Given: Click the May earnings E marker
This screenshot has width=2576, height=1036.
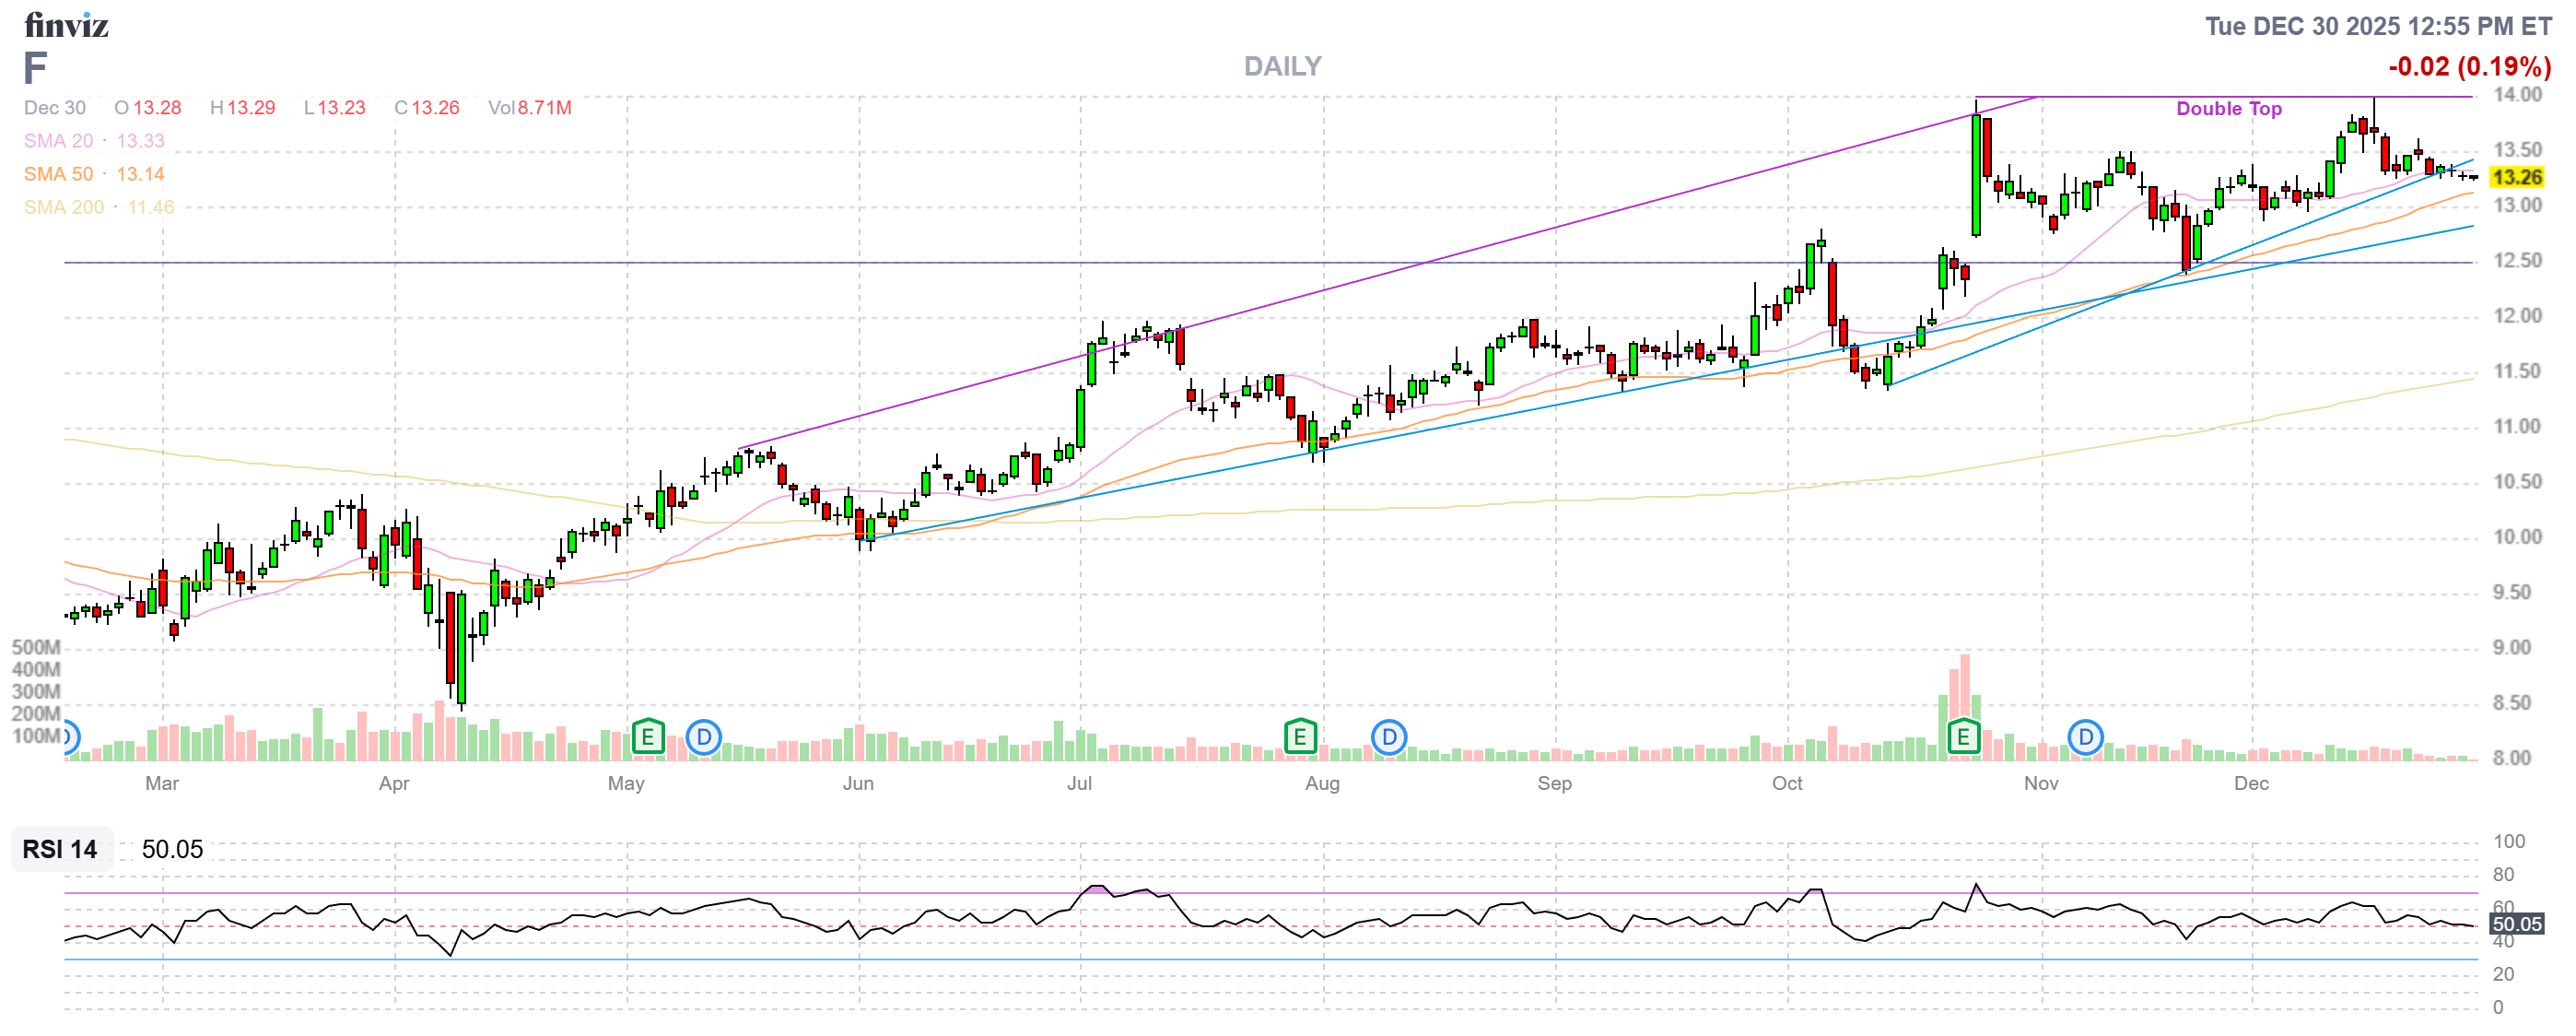Looking at the screenshot, I should (x=647, y=738).
